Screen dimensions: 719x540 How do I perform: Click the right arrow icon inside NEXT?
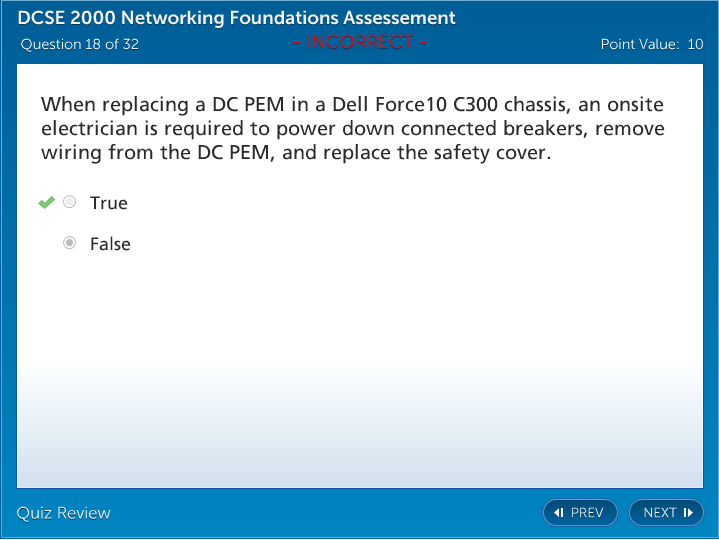click(x=688, y=513)
